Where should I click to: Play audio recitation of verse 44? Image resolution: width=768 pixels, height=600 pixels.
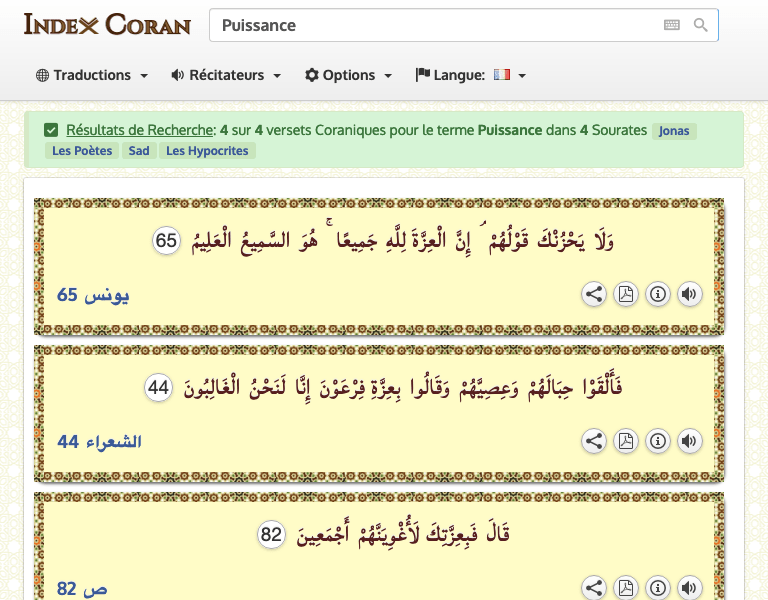pos(689,441)
